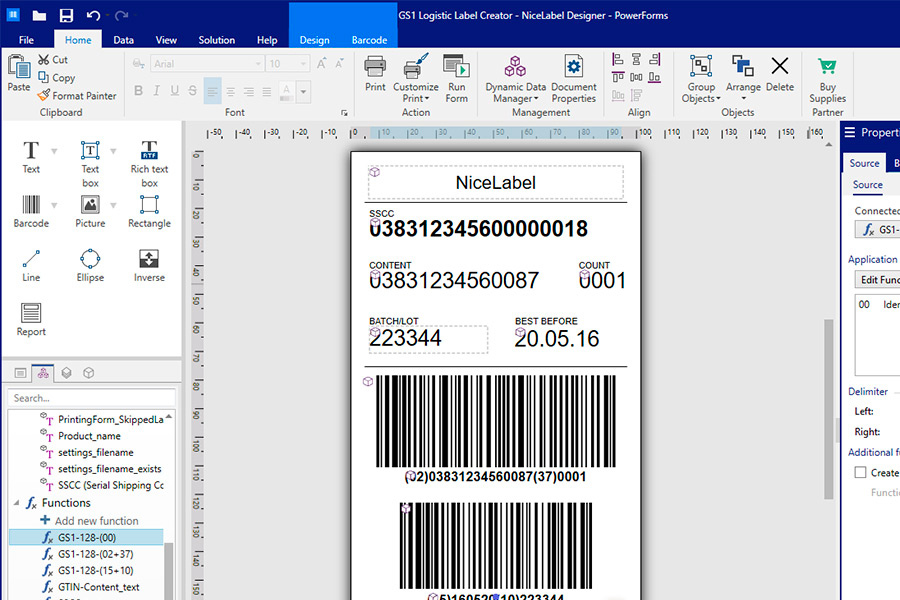Click the Save icon in title bar
900x600 pixels.
[67, 16]
